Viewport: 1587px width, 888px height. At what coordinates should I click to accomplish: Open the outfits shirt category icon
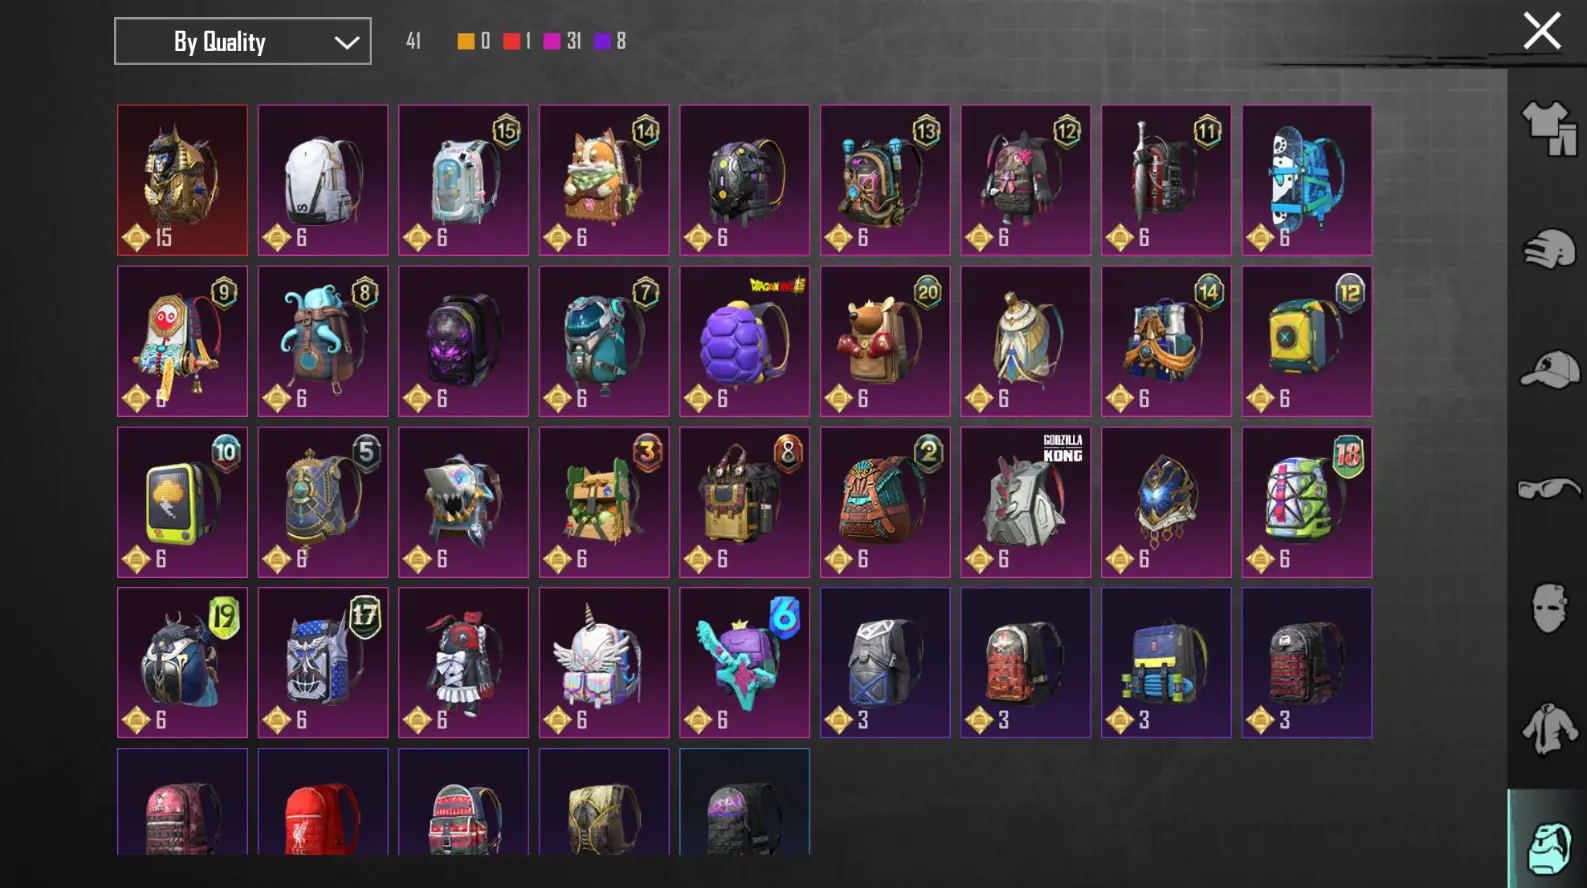coord(1548,129)
